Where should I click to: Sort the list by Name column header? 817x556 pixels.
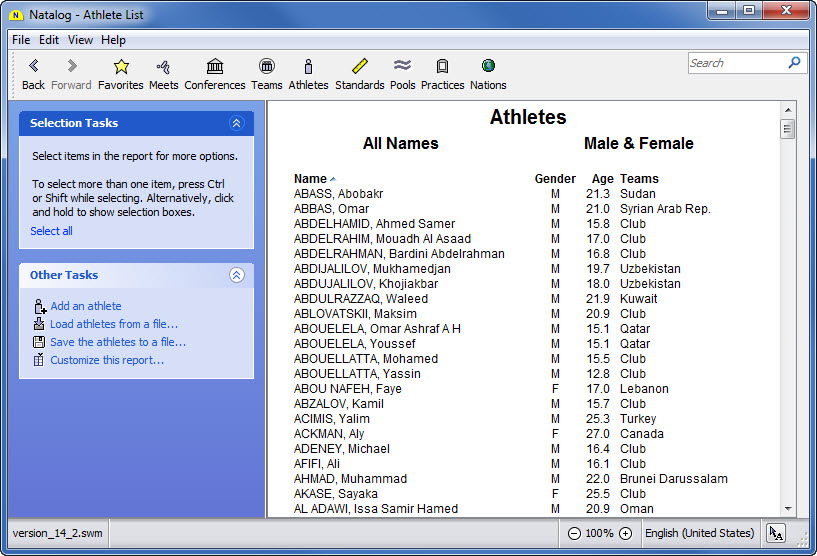pyautogui.click(x=311, y=179)
